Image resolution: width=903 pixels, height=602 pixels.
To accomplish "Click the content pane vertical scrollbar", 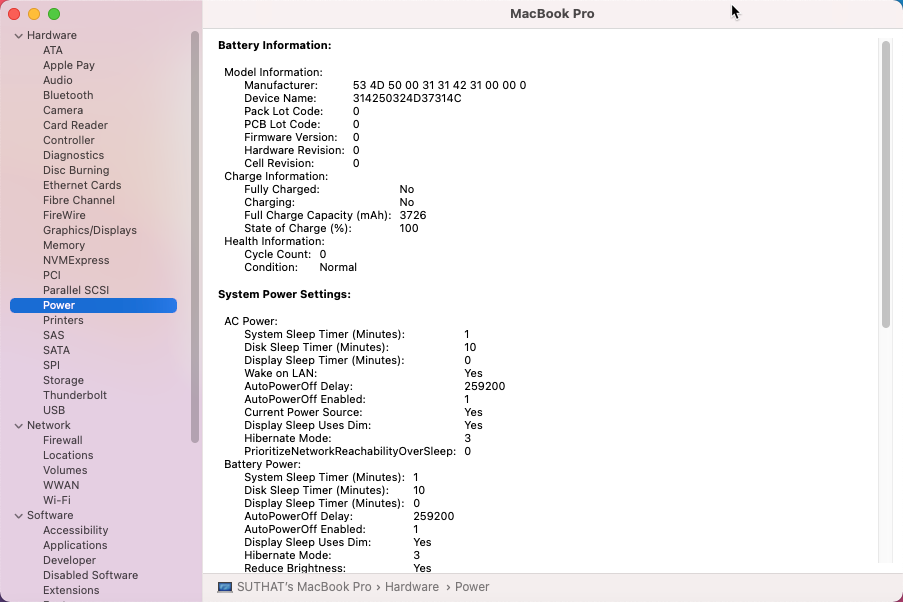I will point(886,184).
